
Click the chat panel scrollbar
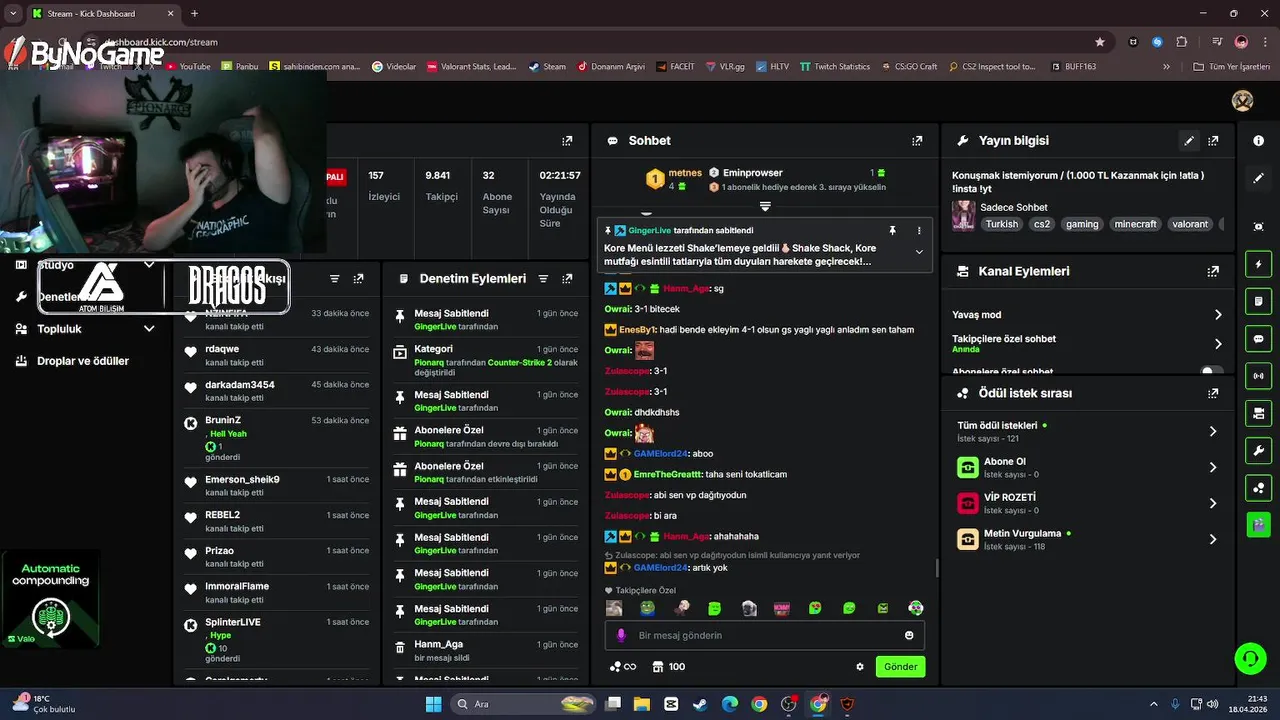(x=936, y=568)
